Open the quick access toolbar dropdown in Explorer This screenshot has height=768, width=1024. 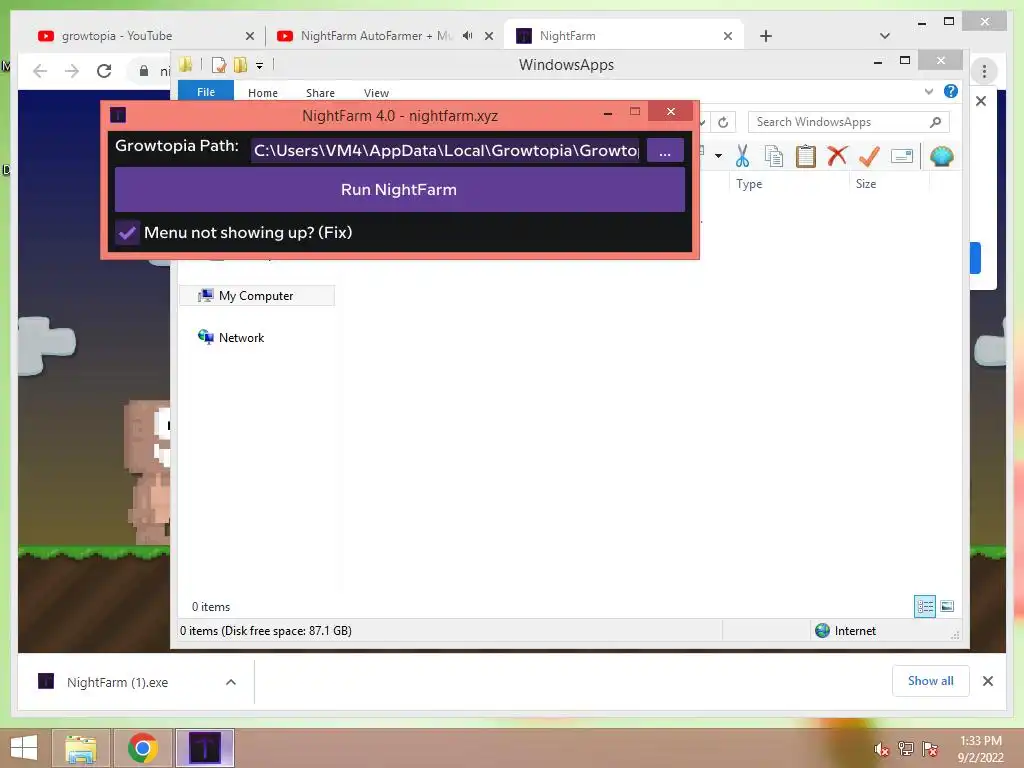pyautogui.click(x=259, y=65)
